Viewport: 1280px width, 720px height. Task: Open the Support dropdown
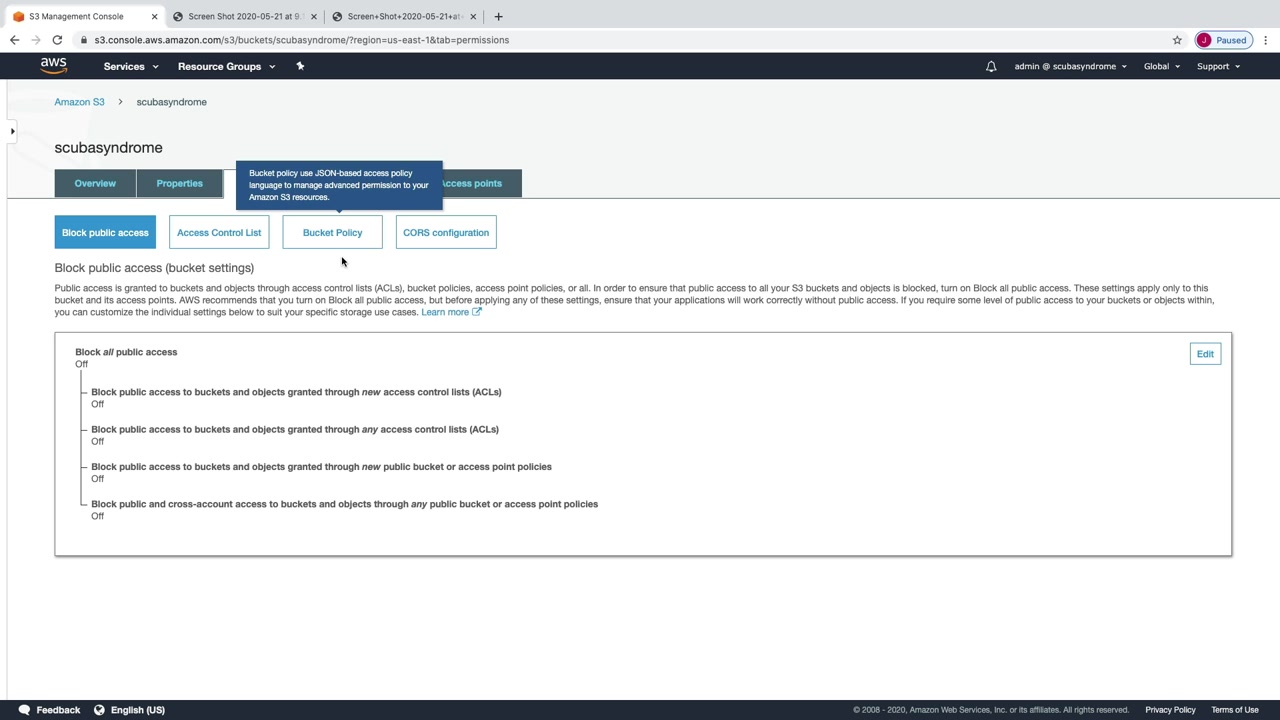click(1218, 66)
